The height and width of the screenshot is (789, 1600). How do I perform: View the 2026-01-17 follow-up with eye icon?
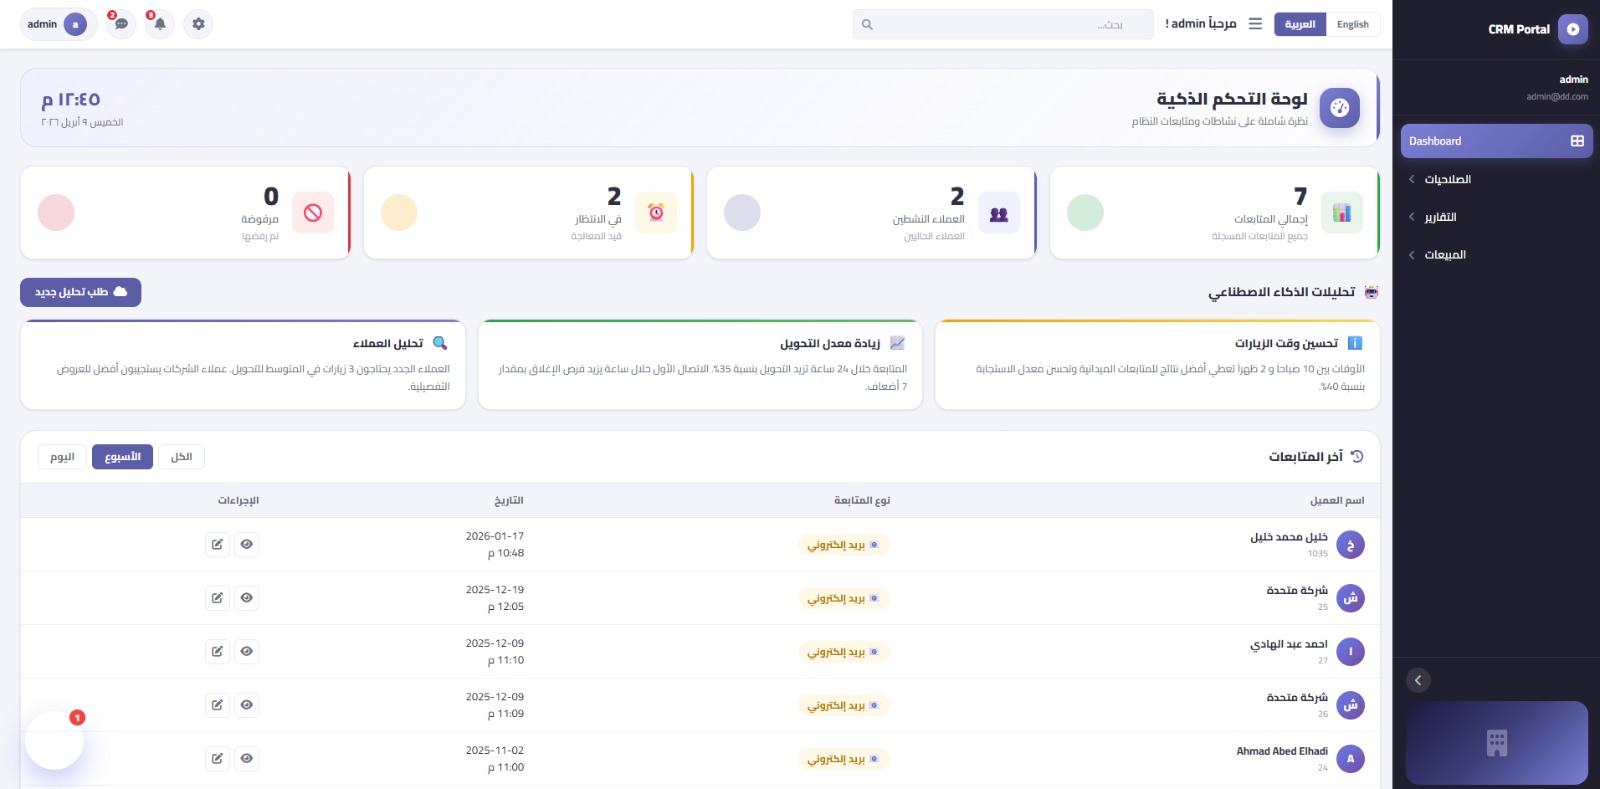pos(247,544)
